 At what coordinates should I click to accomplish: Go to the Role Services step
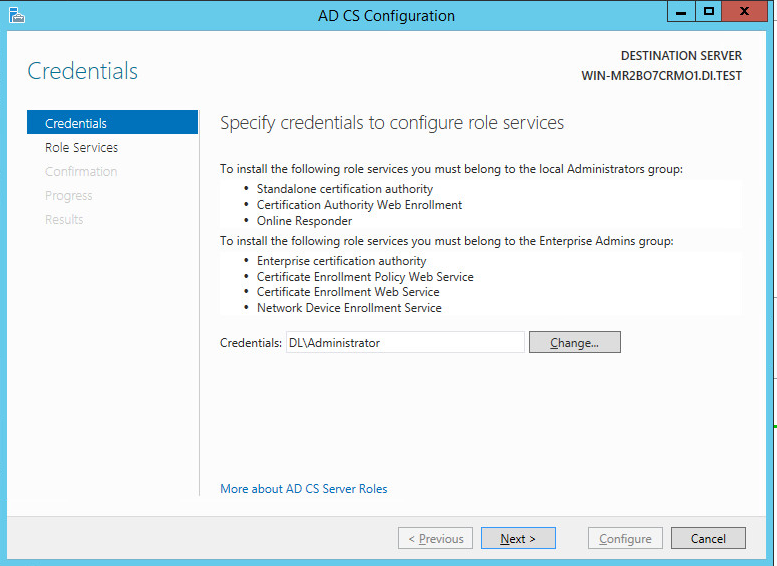point(81,147)
